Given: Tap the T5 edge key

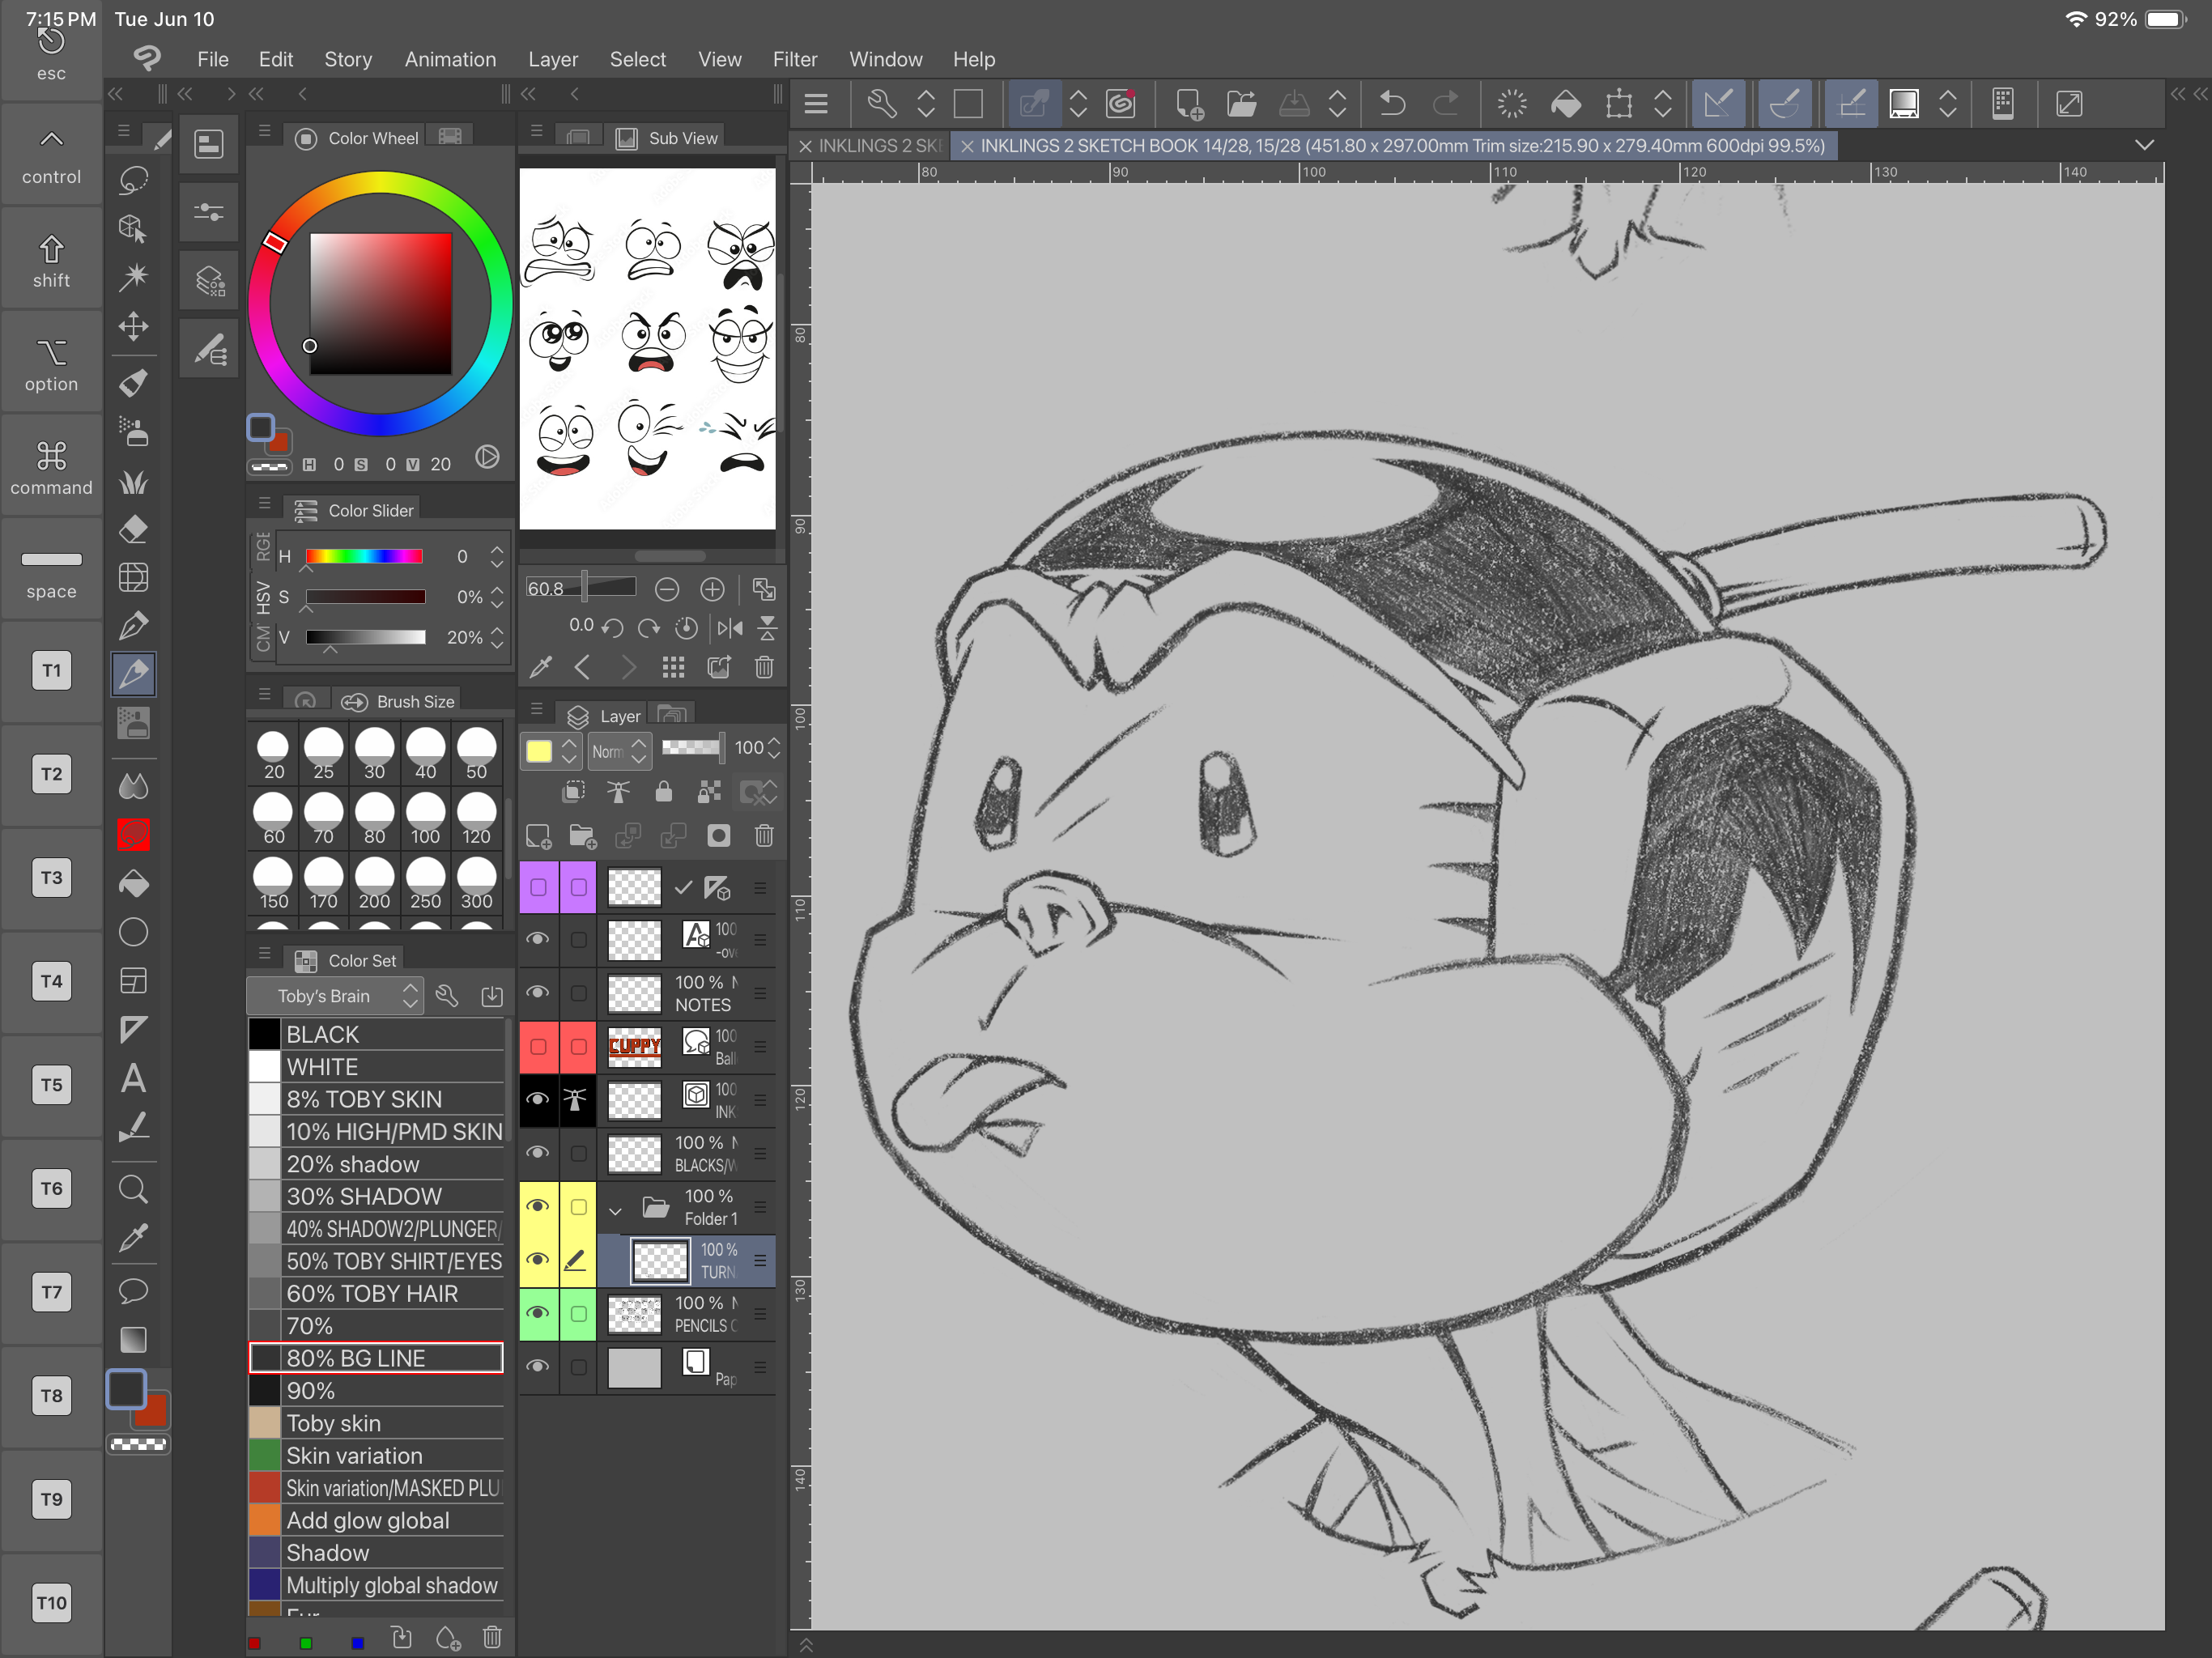Looking at the screenshot, I should [x=51, y=1085].
